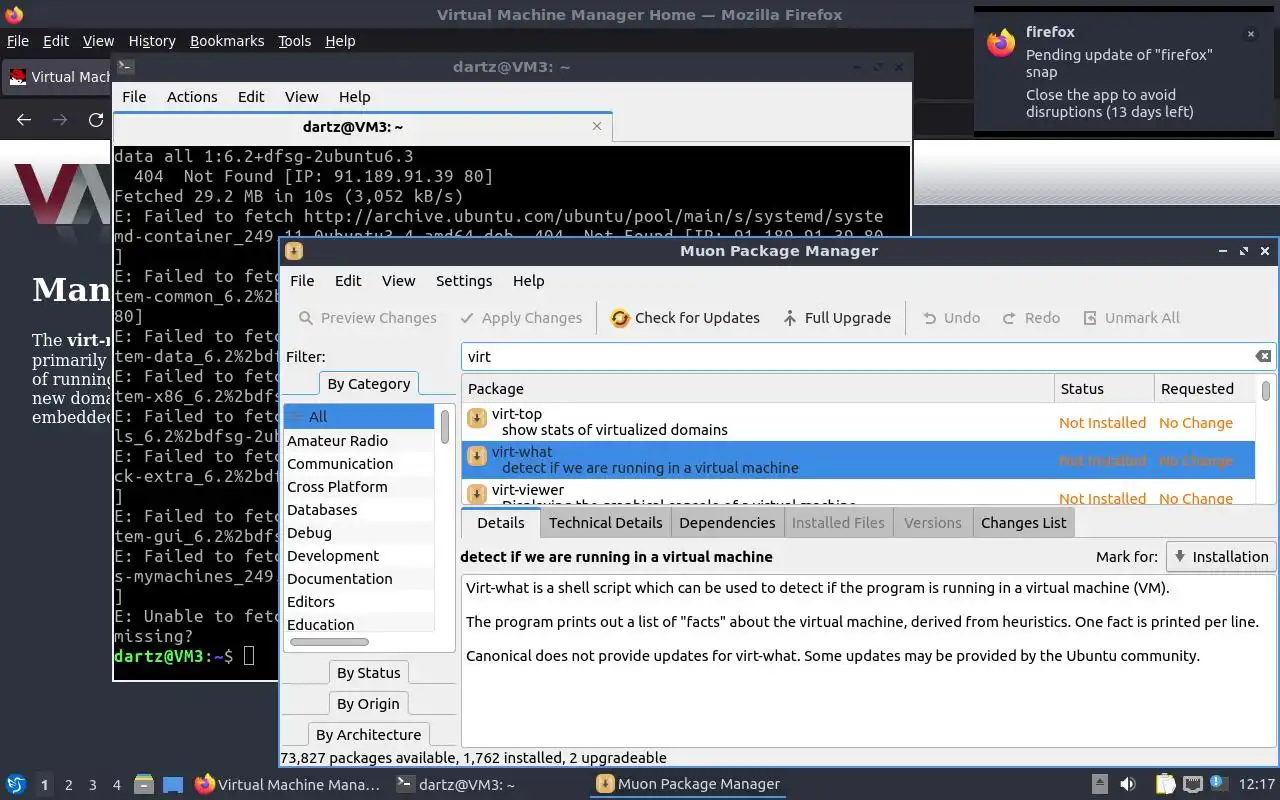Open the Versions tab

[x=932, y=523]
